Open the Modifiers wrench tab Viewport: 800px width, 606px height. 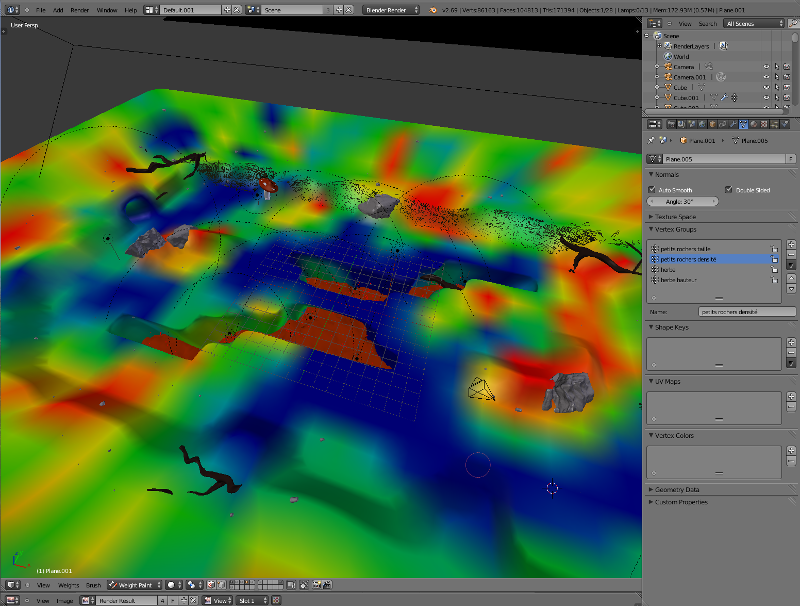point(733,124)
